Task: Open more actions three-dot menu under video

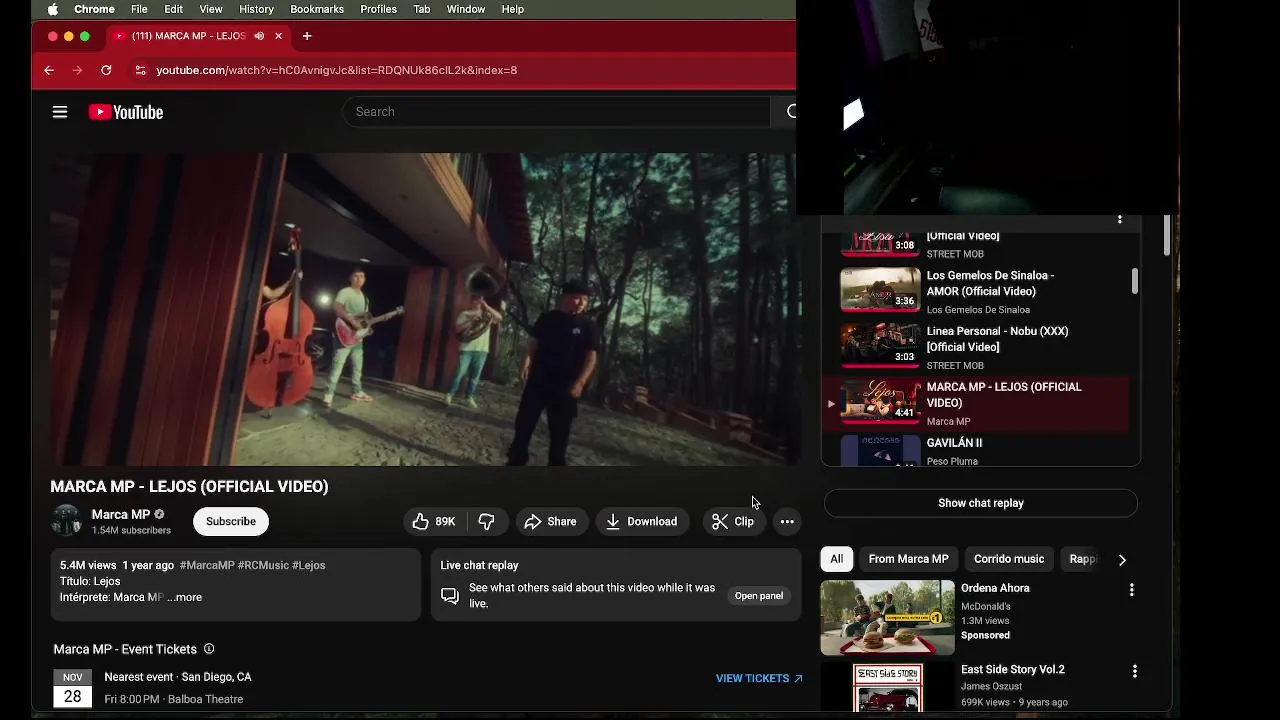Action: coord(787,521)
